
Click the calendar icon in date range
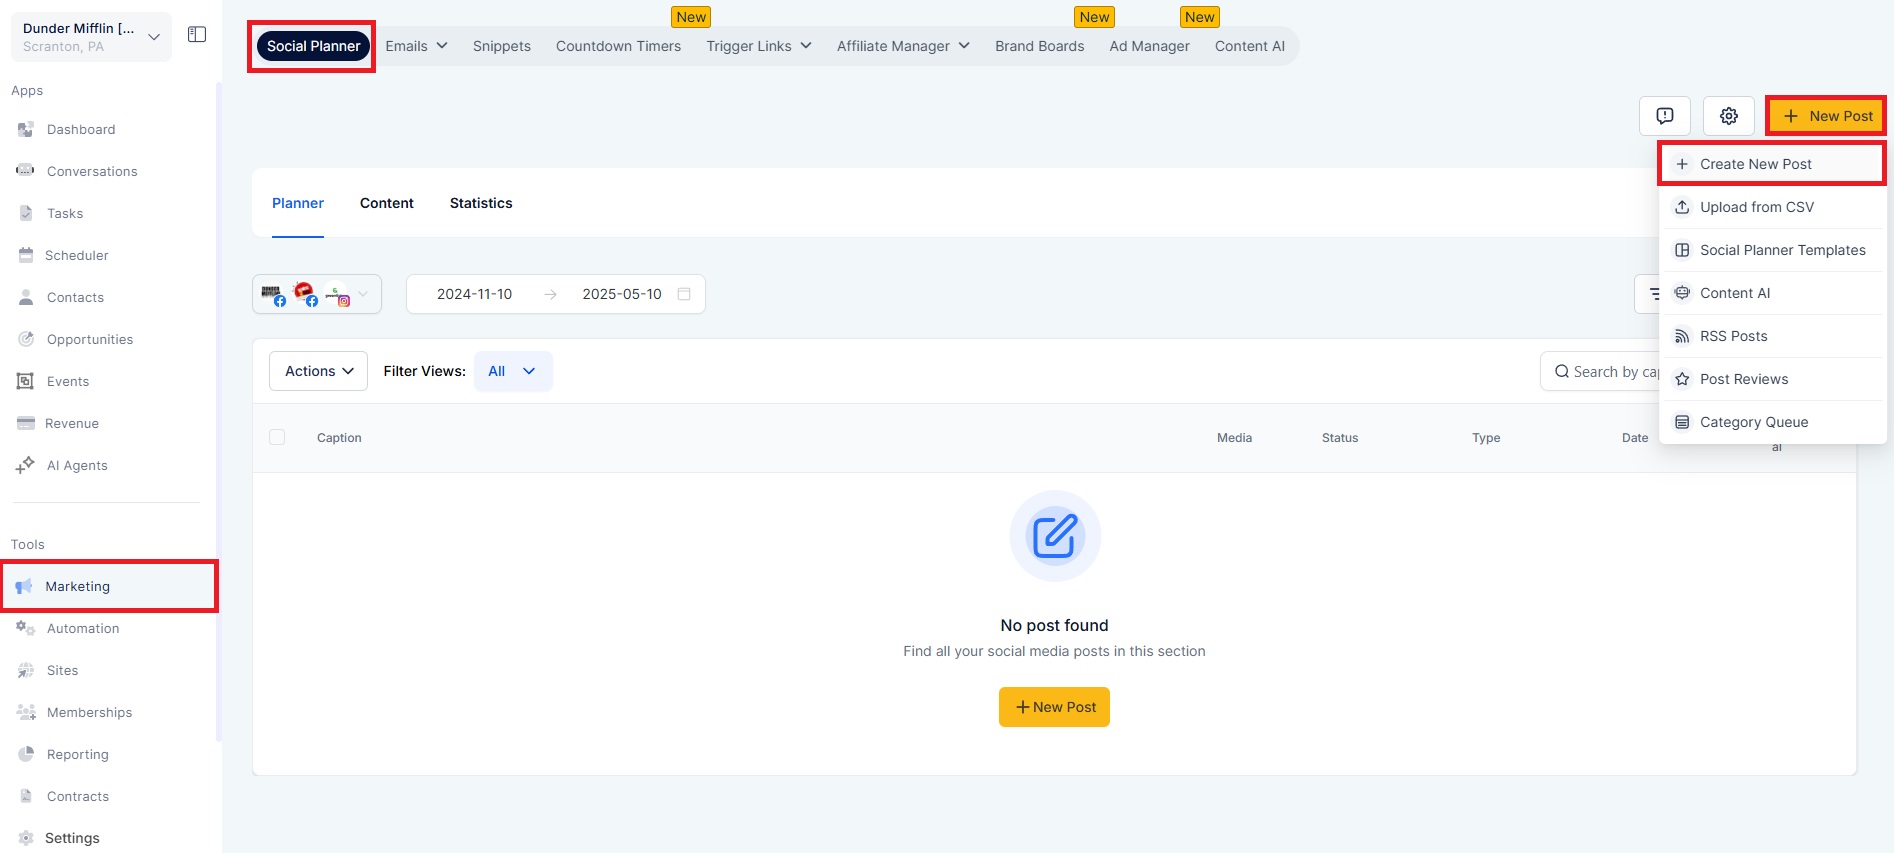[x=684, y=294]
